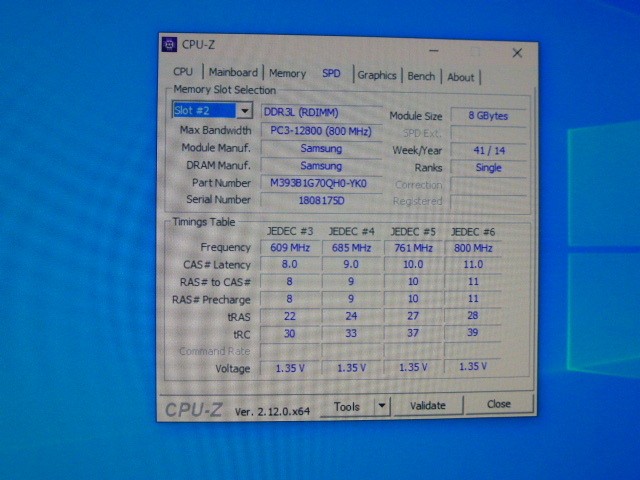Switch to the Mainboard tab

pyautogui.click(x=233, y=73)
